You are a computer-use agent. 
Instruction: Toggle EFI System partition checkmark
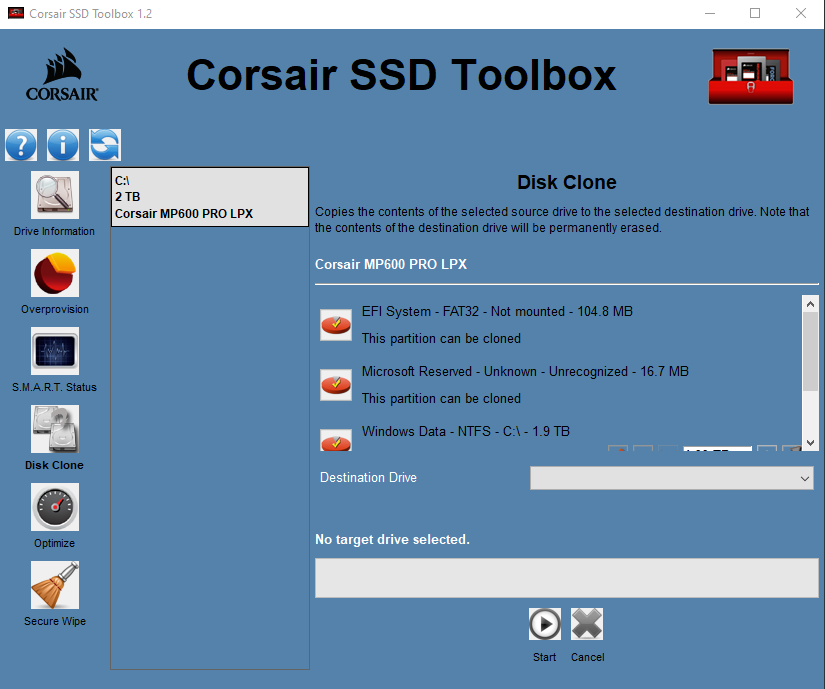[x=336, y=324]
